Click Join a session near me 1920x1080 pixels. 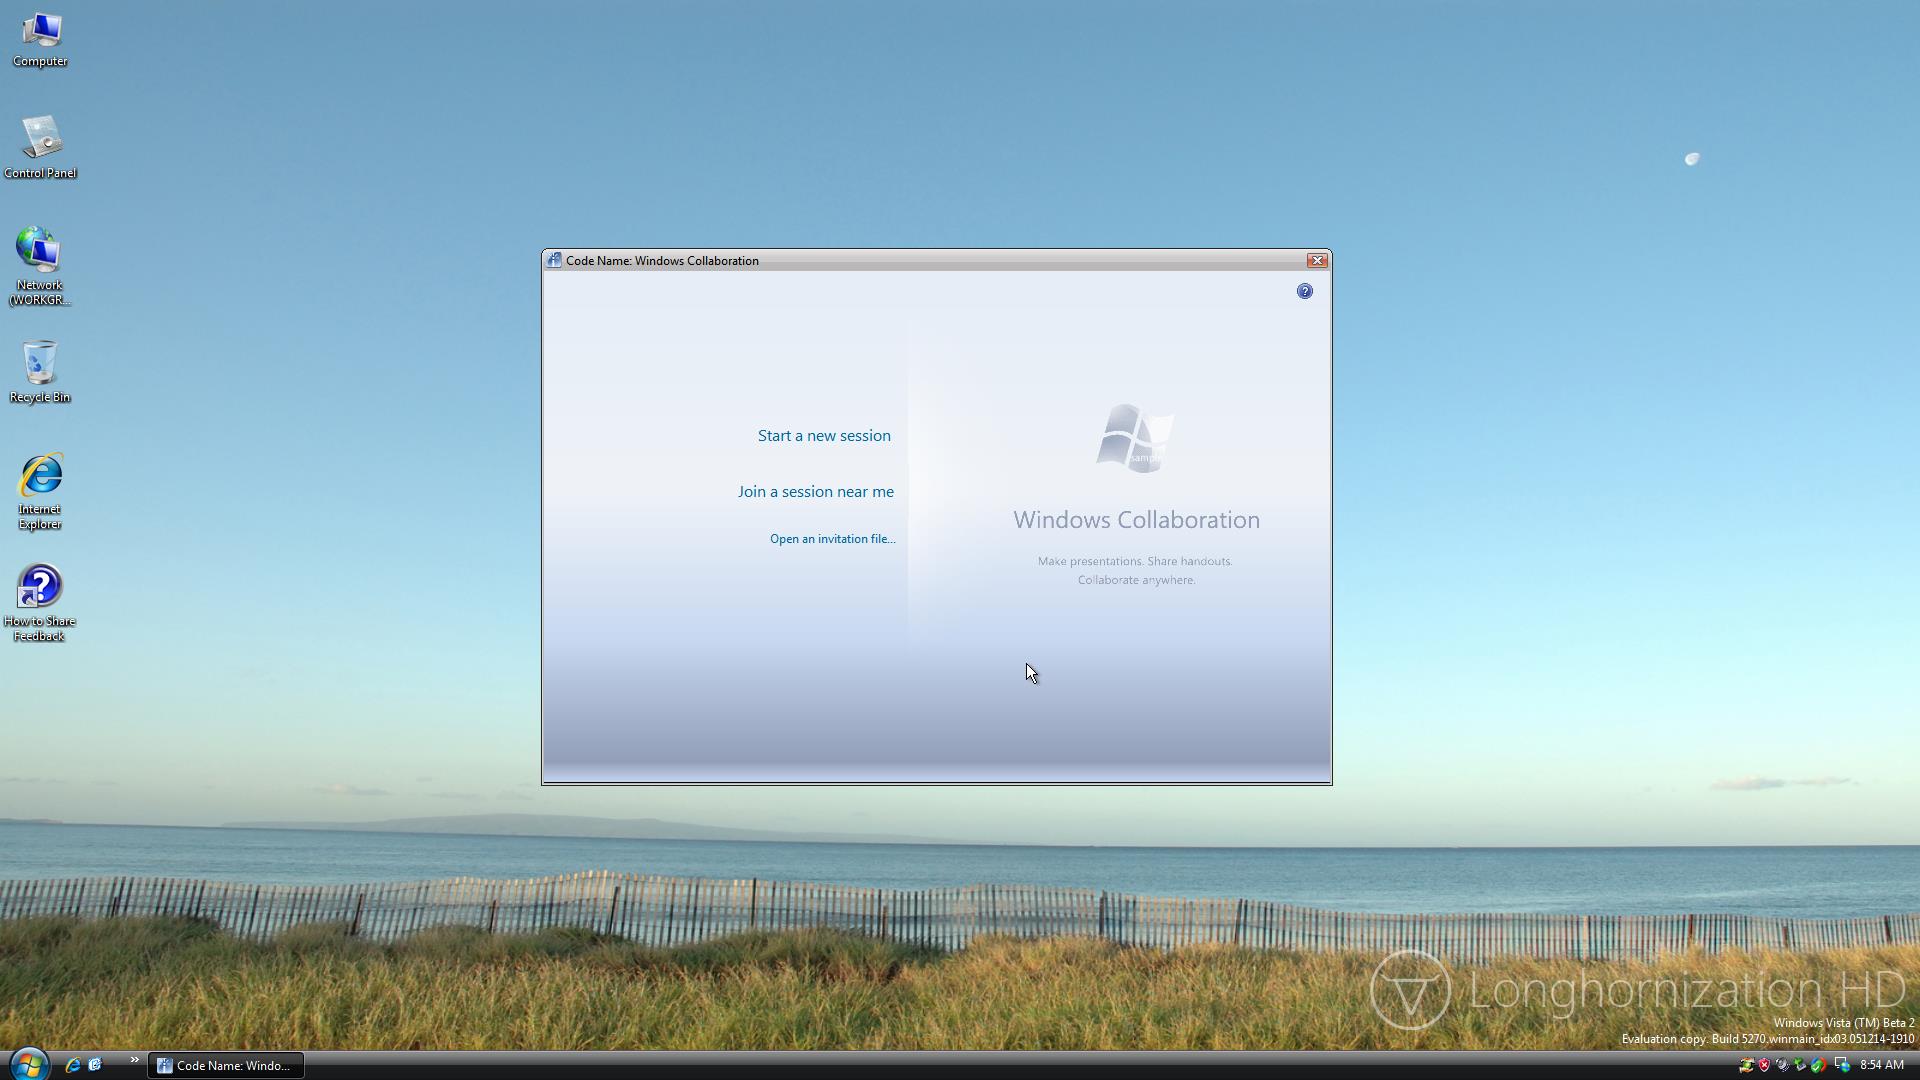[815, 492]
